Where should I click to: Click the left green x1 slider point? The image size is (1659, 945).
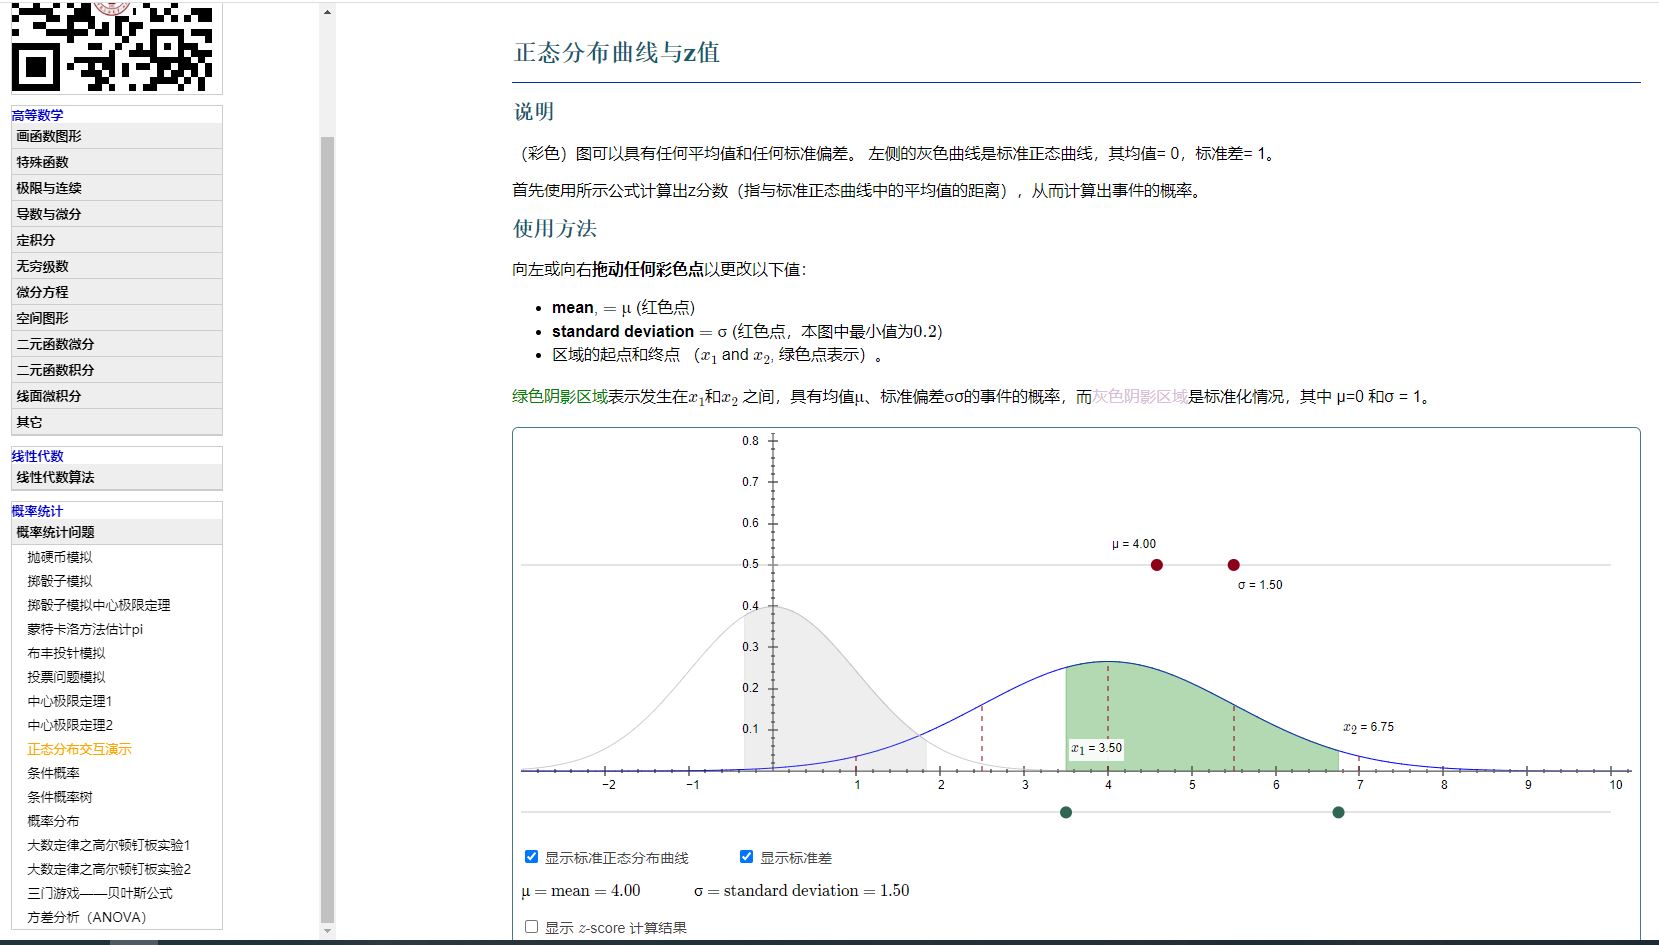point(1066,812)
